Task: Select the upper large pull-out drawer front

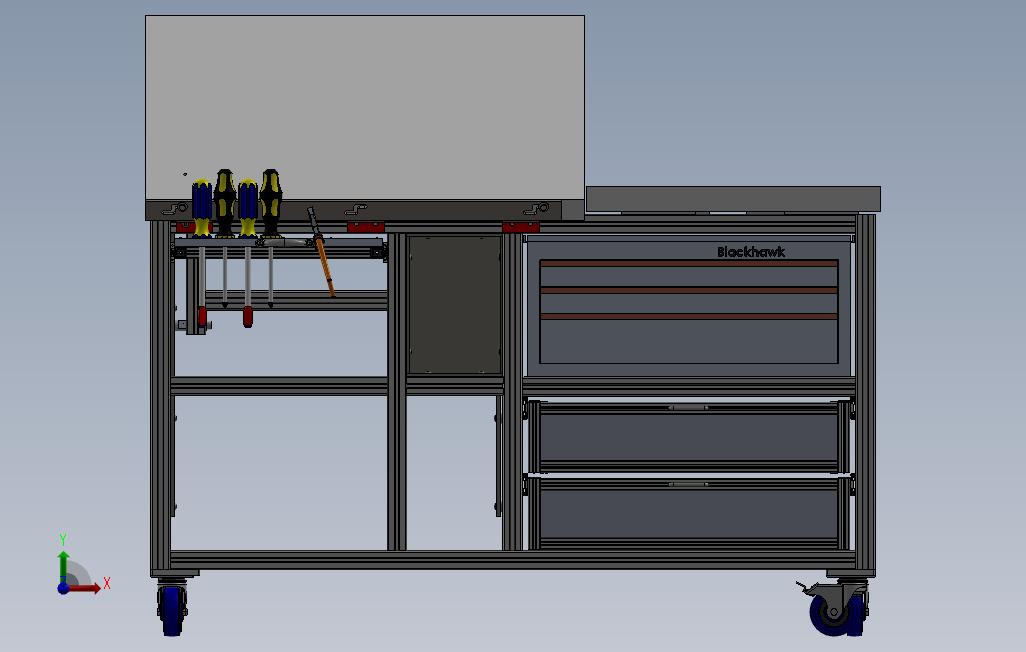Action: [x=688, y=437]
